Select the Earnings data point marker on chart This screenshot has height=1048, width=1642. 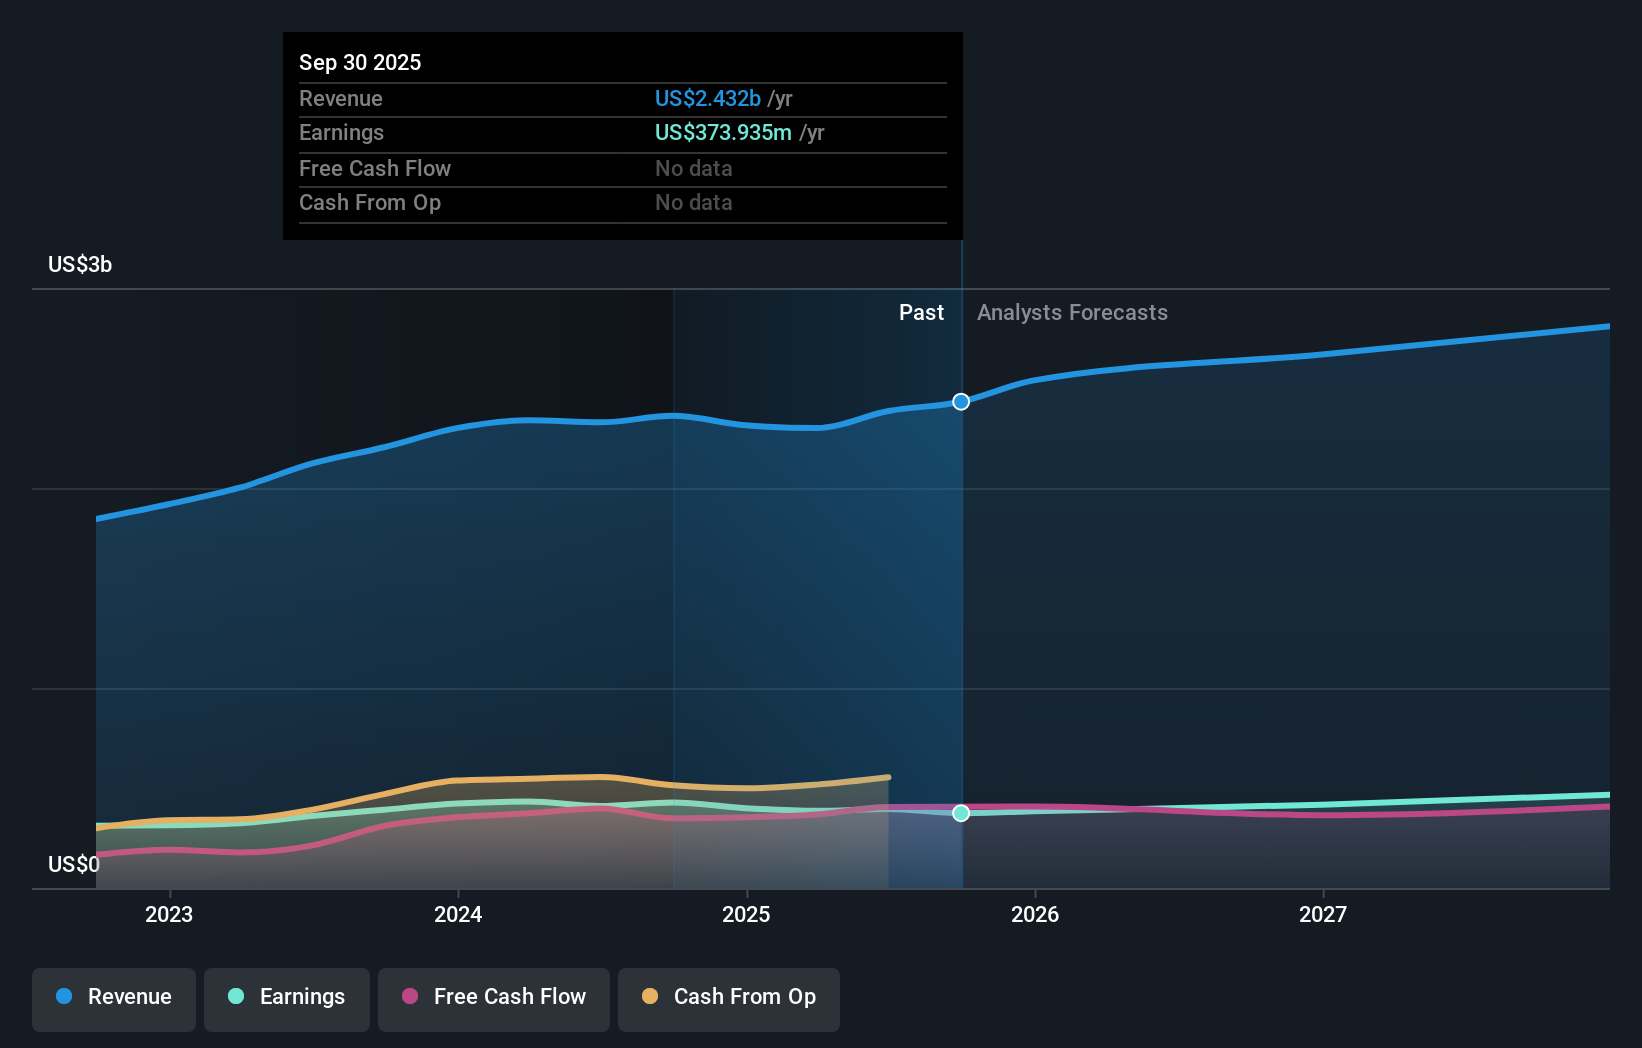click(961, 813)
